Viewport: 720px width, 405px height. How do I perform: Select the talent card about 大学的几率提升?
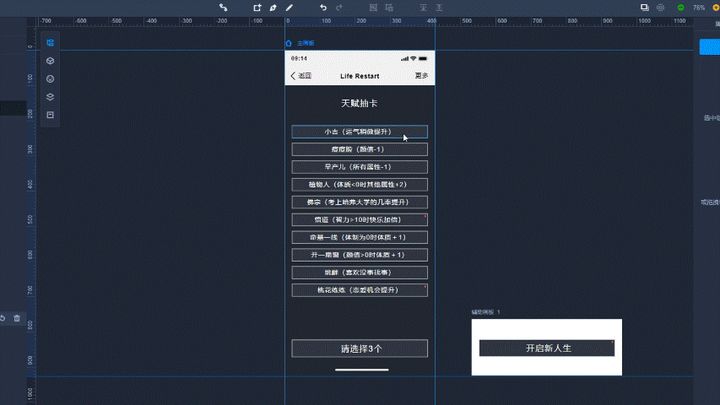(x=360, y=202)
